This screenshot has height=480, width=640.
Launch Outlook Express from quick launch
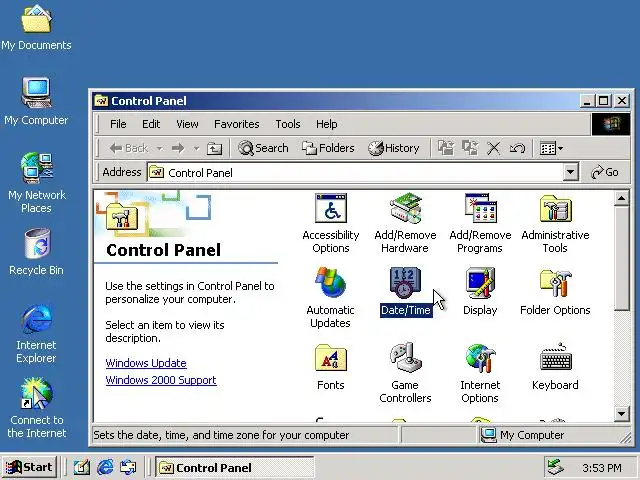point(128,467)
